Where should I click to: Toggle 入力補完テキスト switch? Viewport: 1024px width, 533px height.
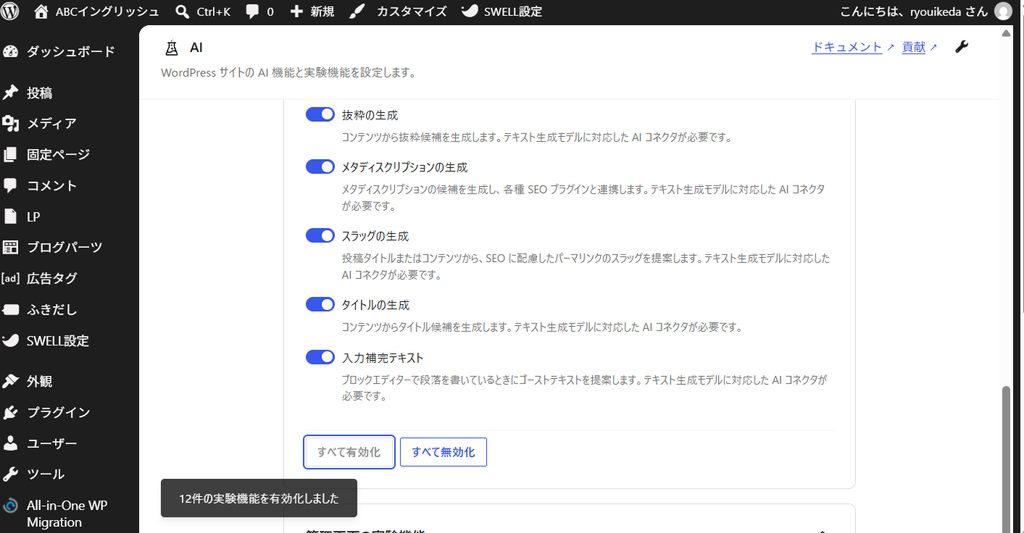[320, 357]
